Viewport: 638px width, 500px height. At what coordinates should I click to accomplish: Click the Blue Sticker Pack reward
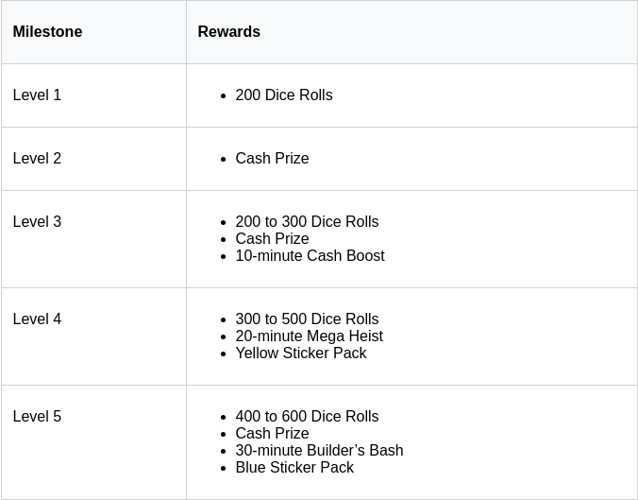[295, 467]
